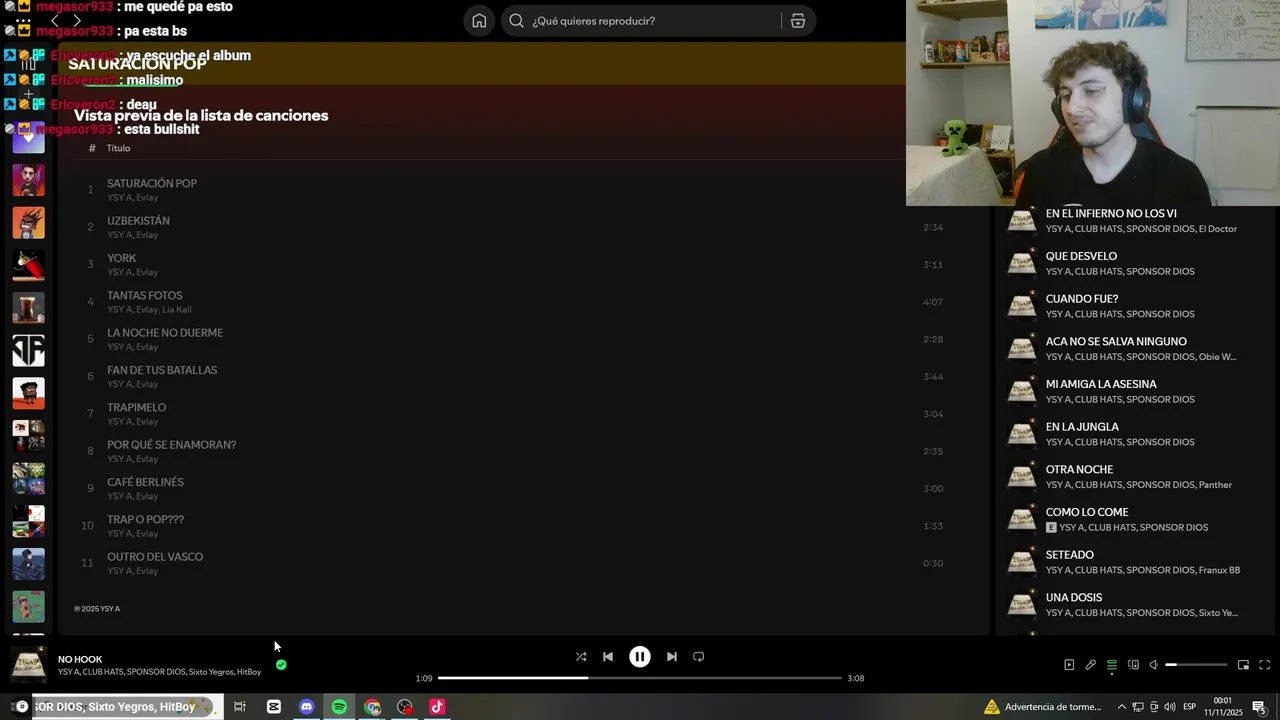Open the Windows notification center
The height and width of the screenshot is (720, 1280).
1259,707
